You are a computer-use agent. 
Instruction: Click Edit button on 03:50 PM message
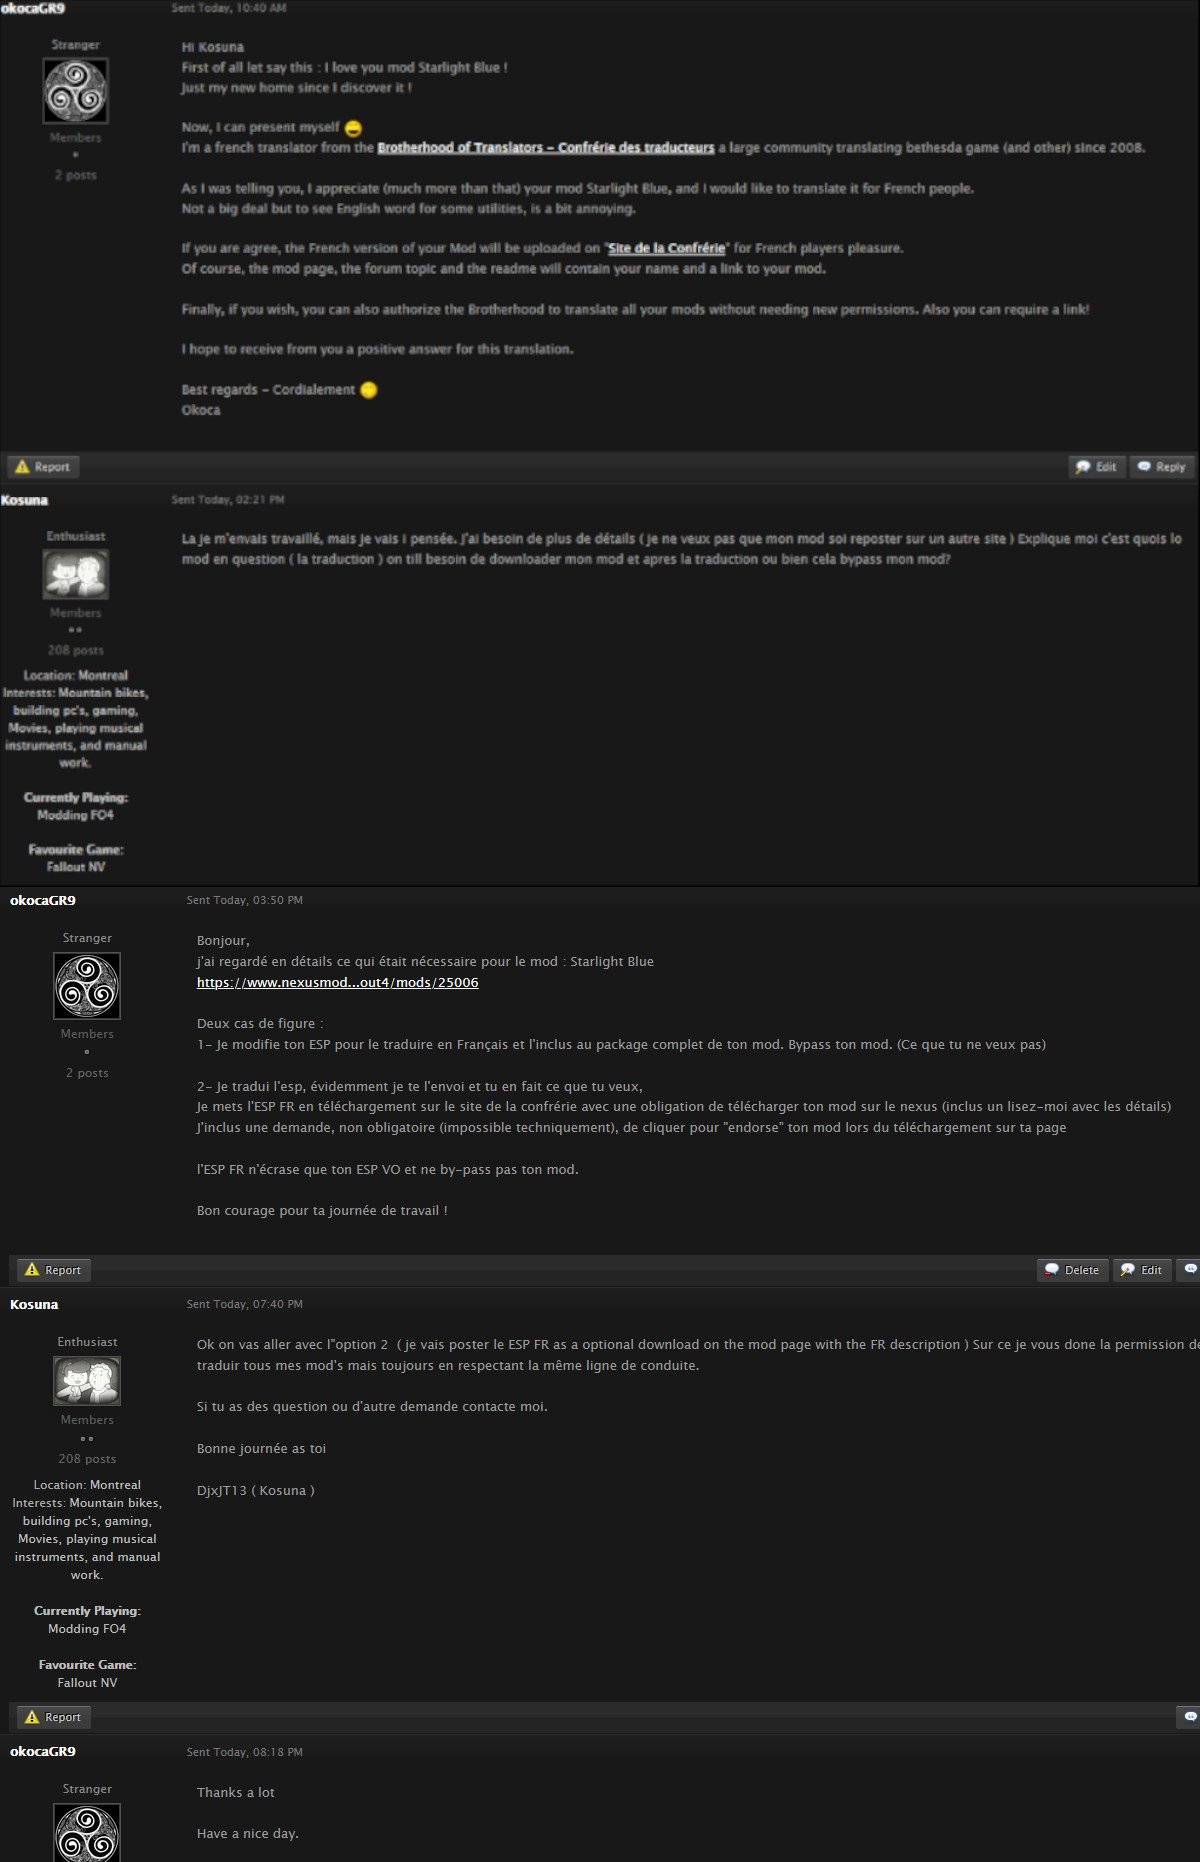coord(1142,1270)
